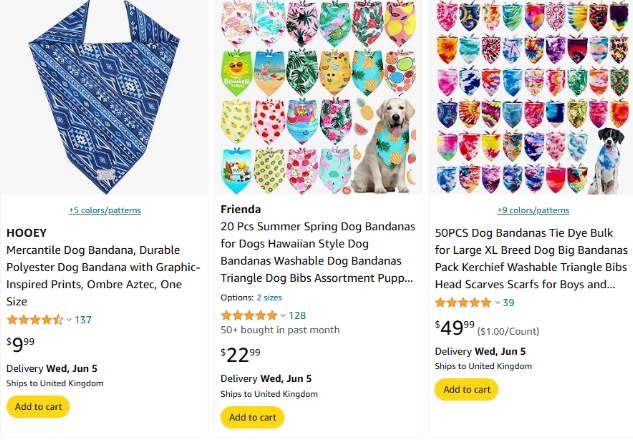The height and width of the screenshot is (440, 633).
Task: Click the Frienda star rating icons
Action: tap(248, 315)
